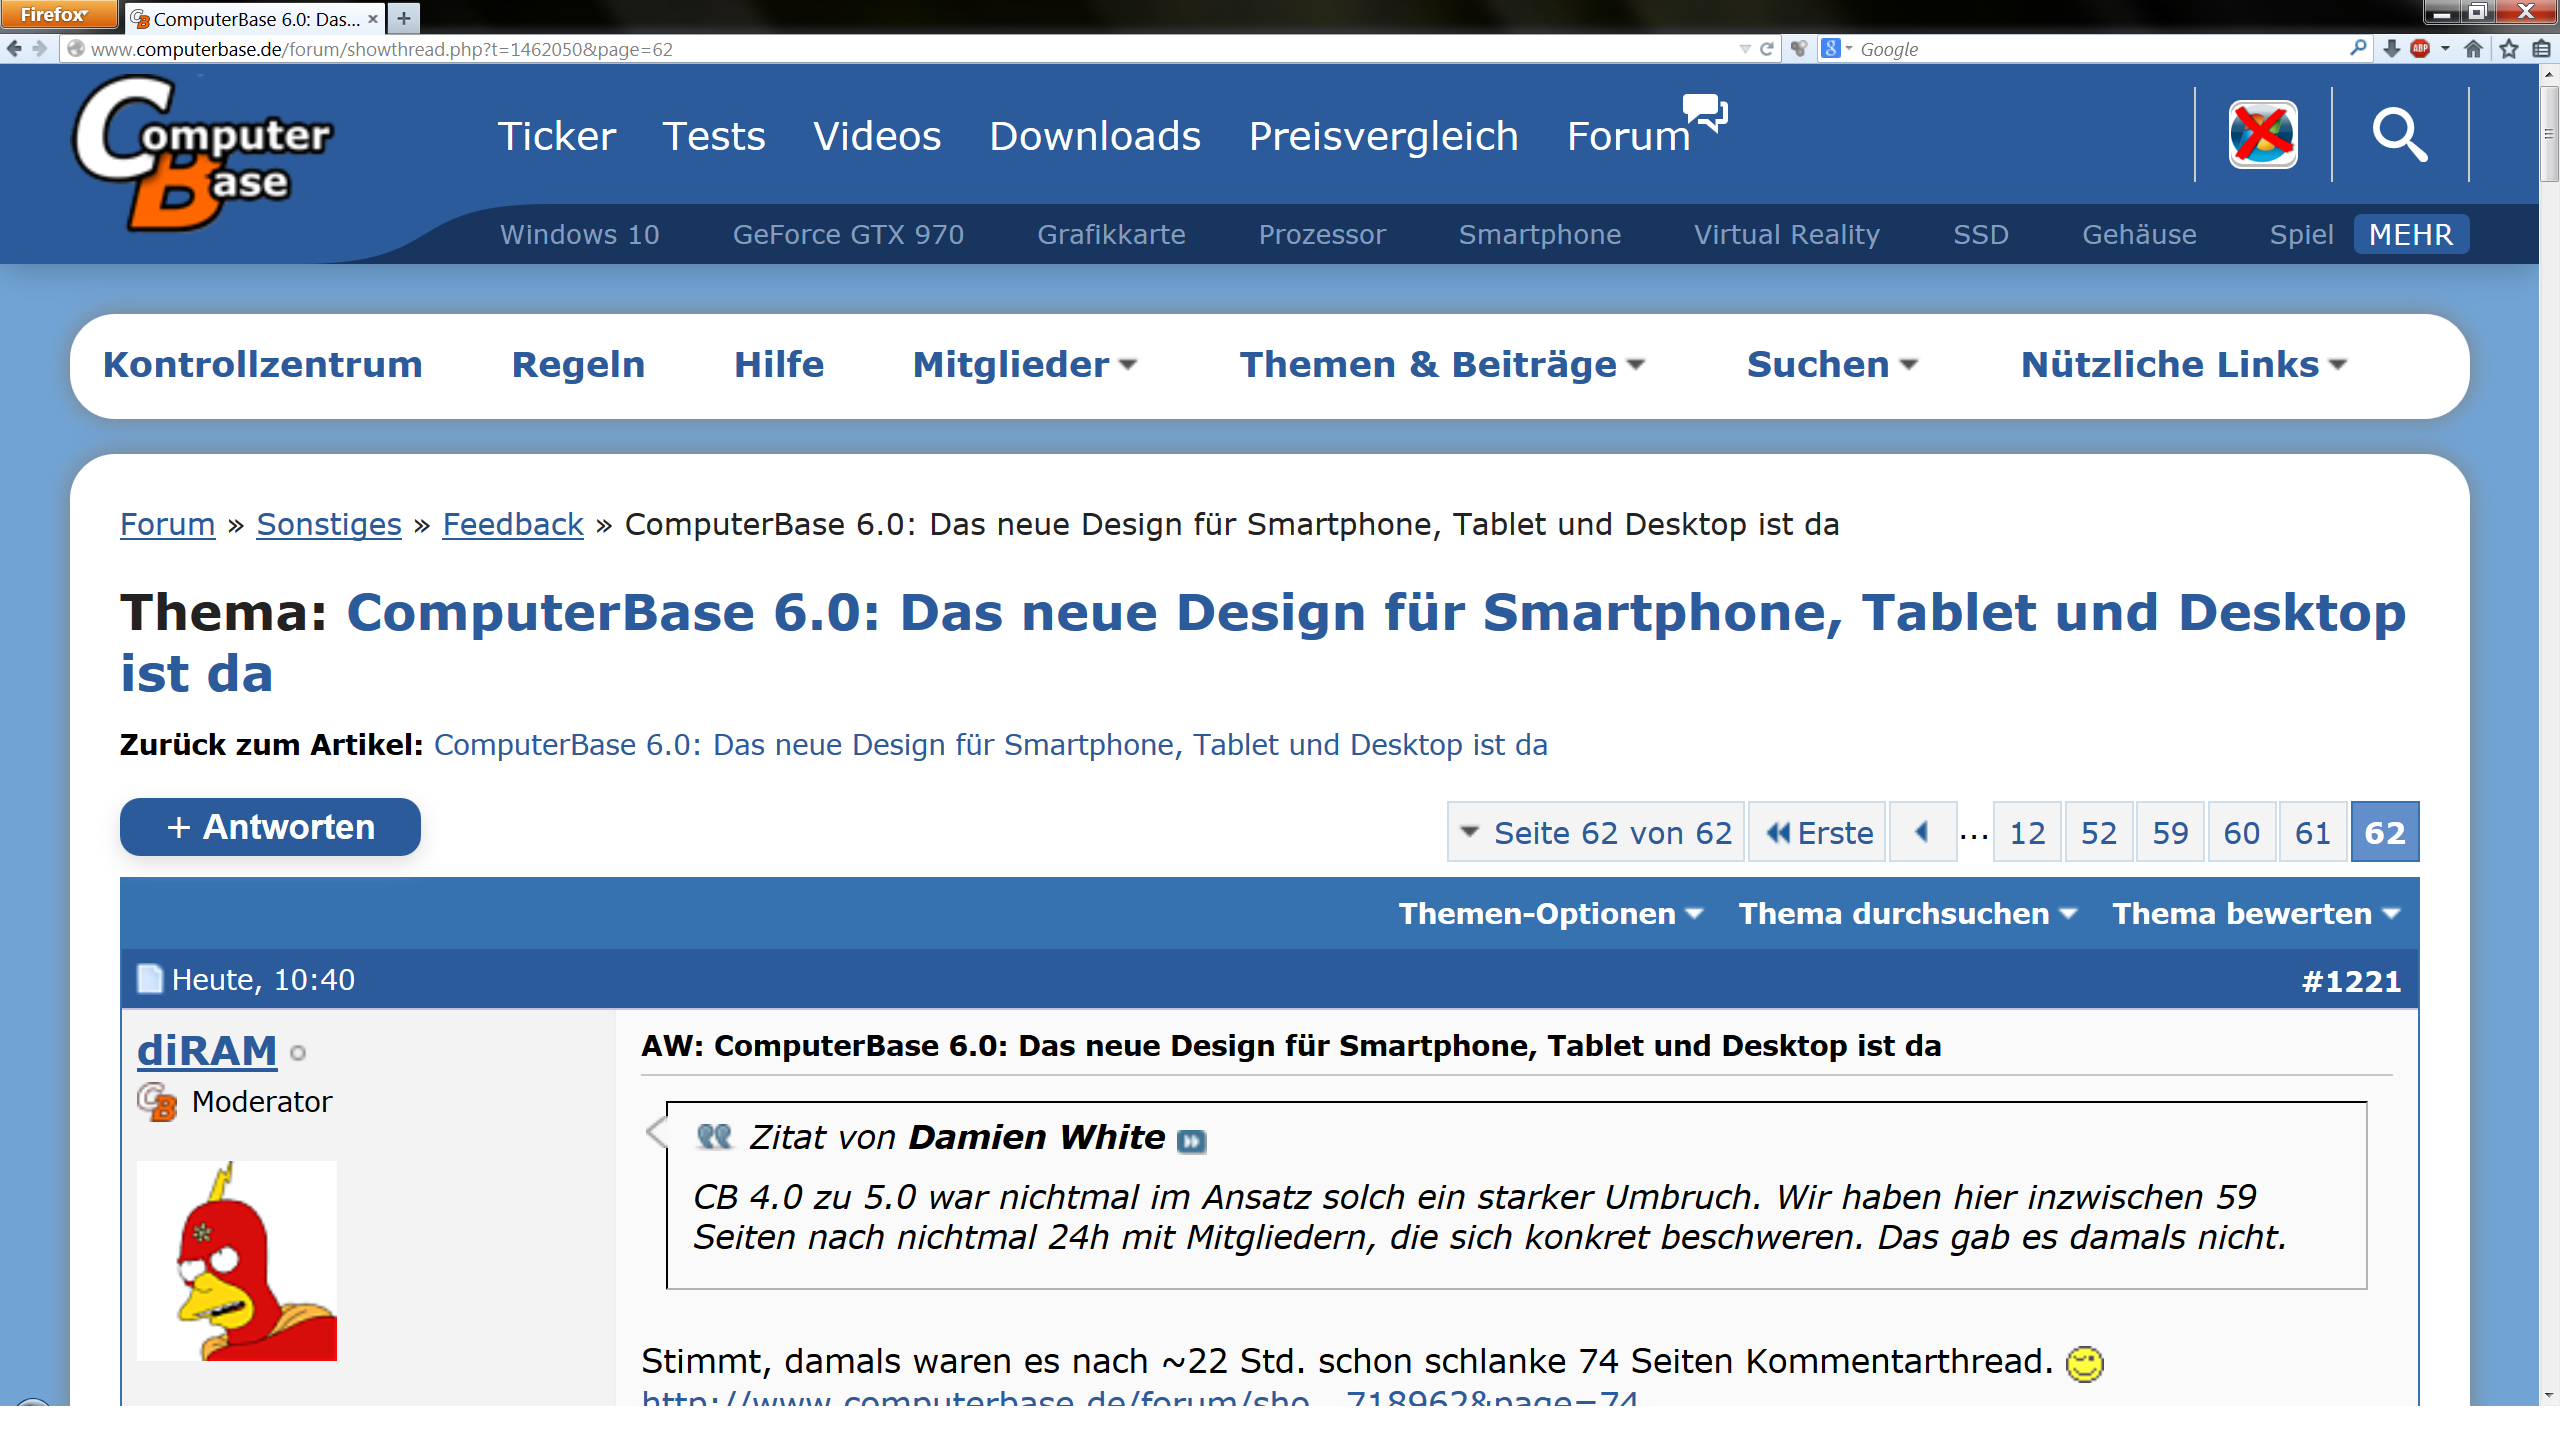2560x1440 pixels.
Task: Open the Downloads navigation item
Action: [x=1094, y=136]
